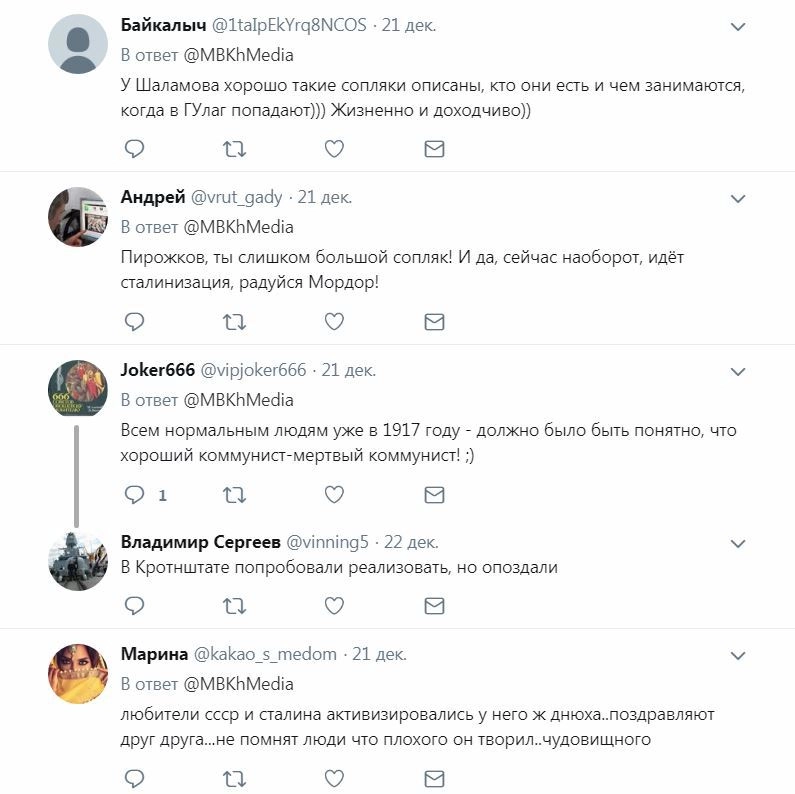Reply to Joker666's tweet
The width and height of the screenshot is (795, 794).
click(x=134, y=494)
